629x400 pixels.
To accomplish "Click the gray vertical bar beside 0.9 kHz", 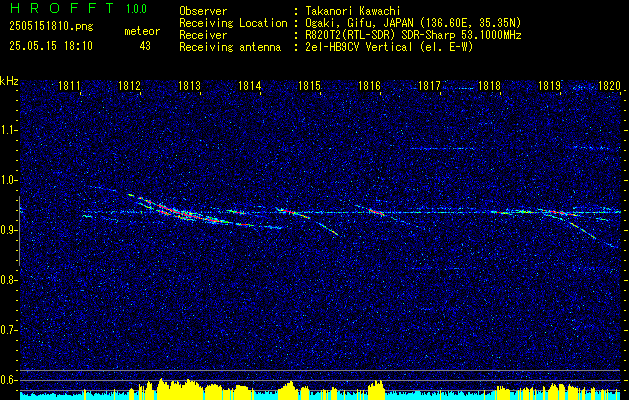I will [19, 231].
